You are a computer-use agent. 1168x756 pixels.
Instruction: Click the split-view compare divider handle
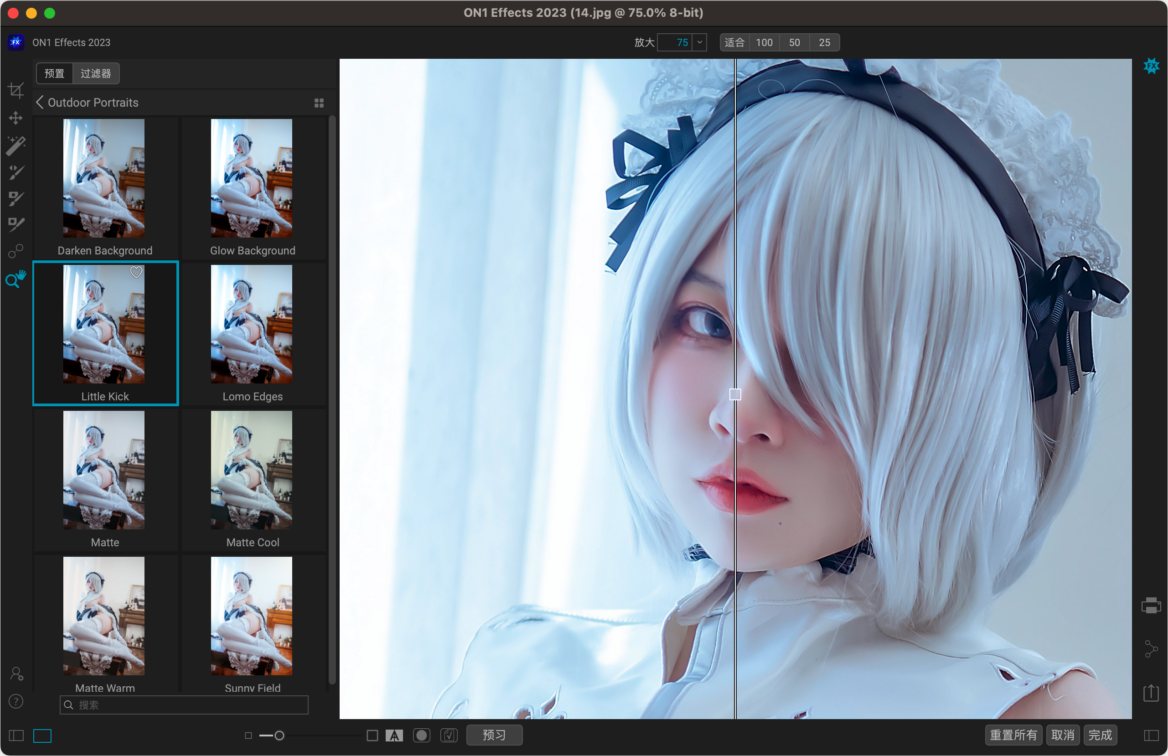pyautogui.click(x=735, y=394)
